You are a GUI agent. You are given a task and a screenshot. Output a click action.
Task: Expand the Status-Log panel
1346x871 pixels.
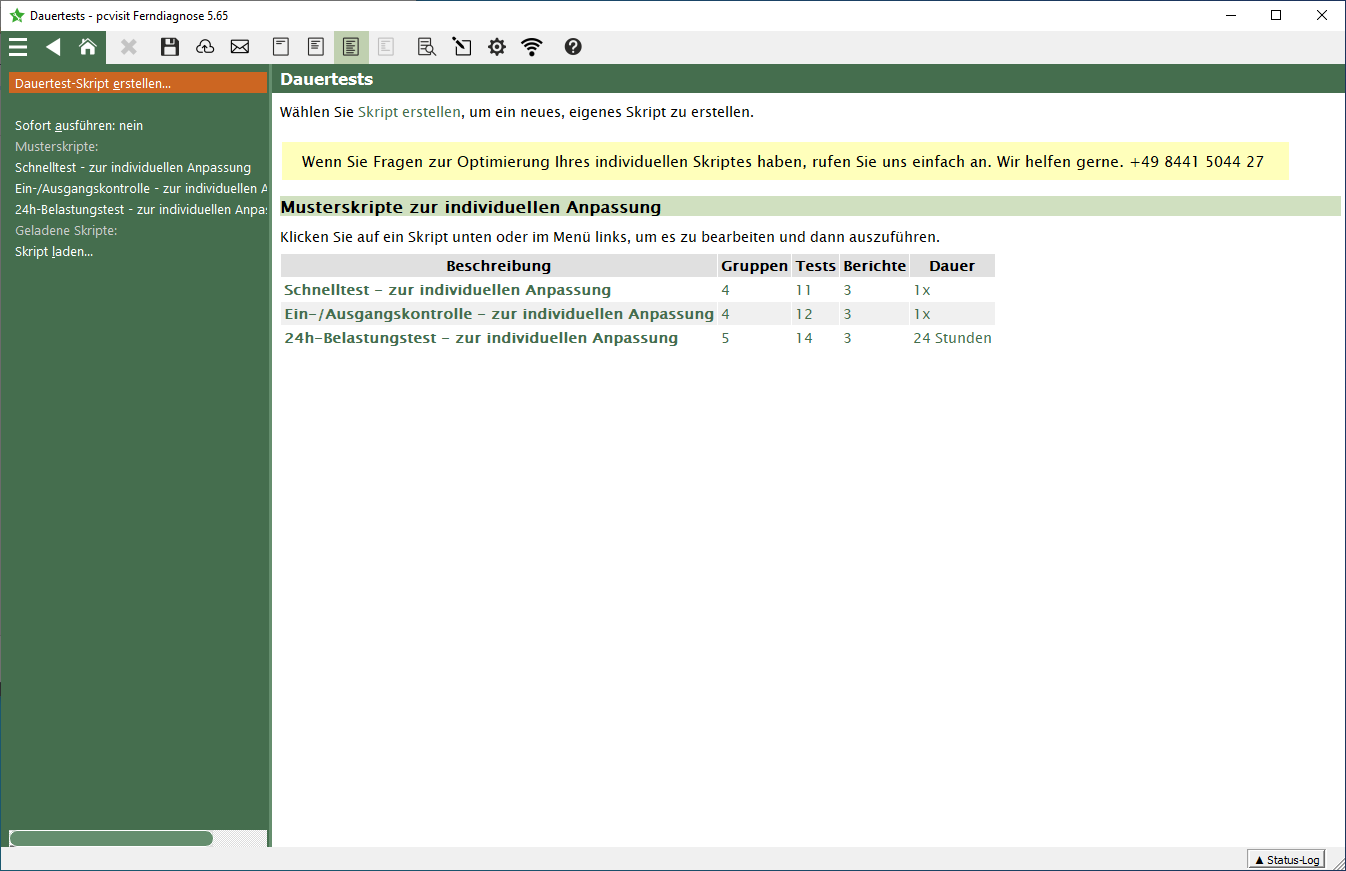click(1286, 860)
